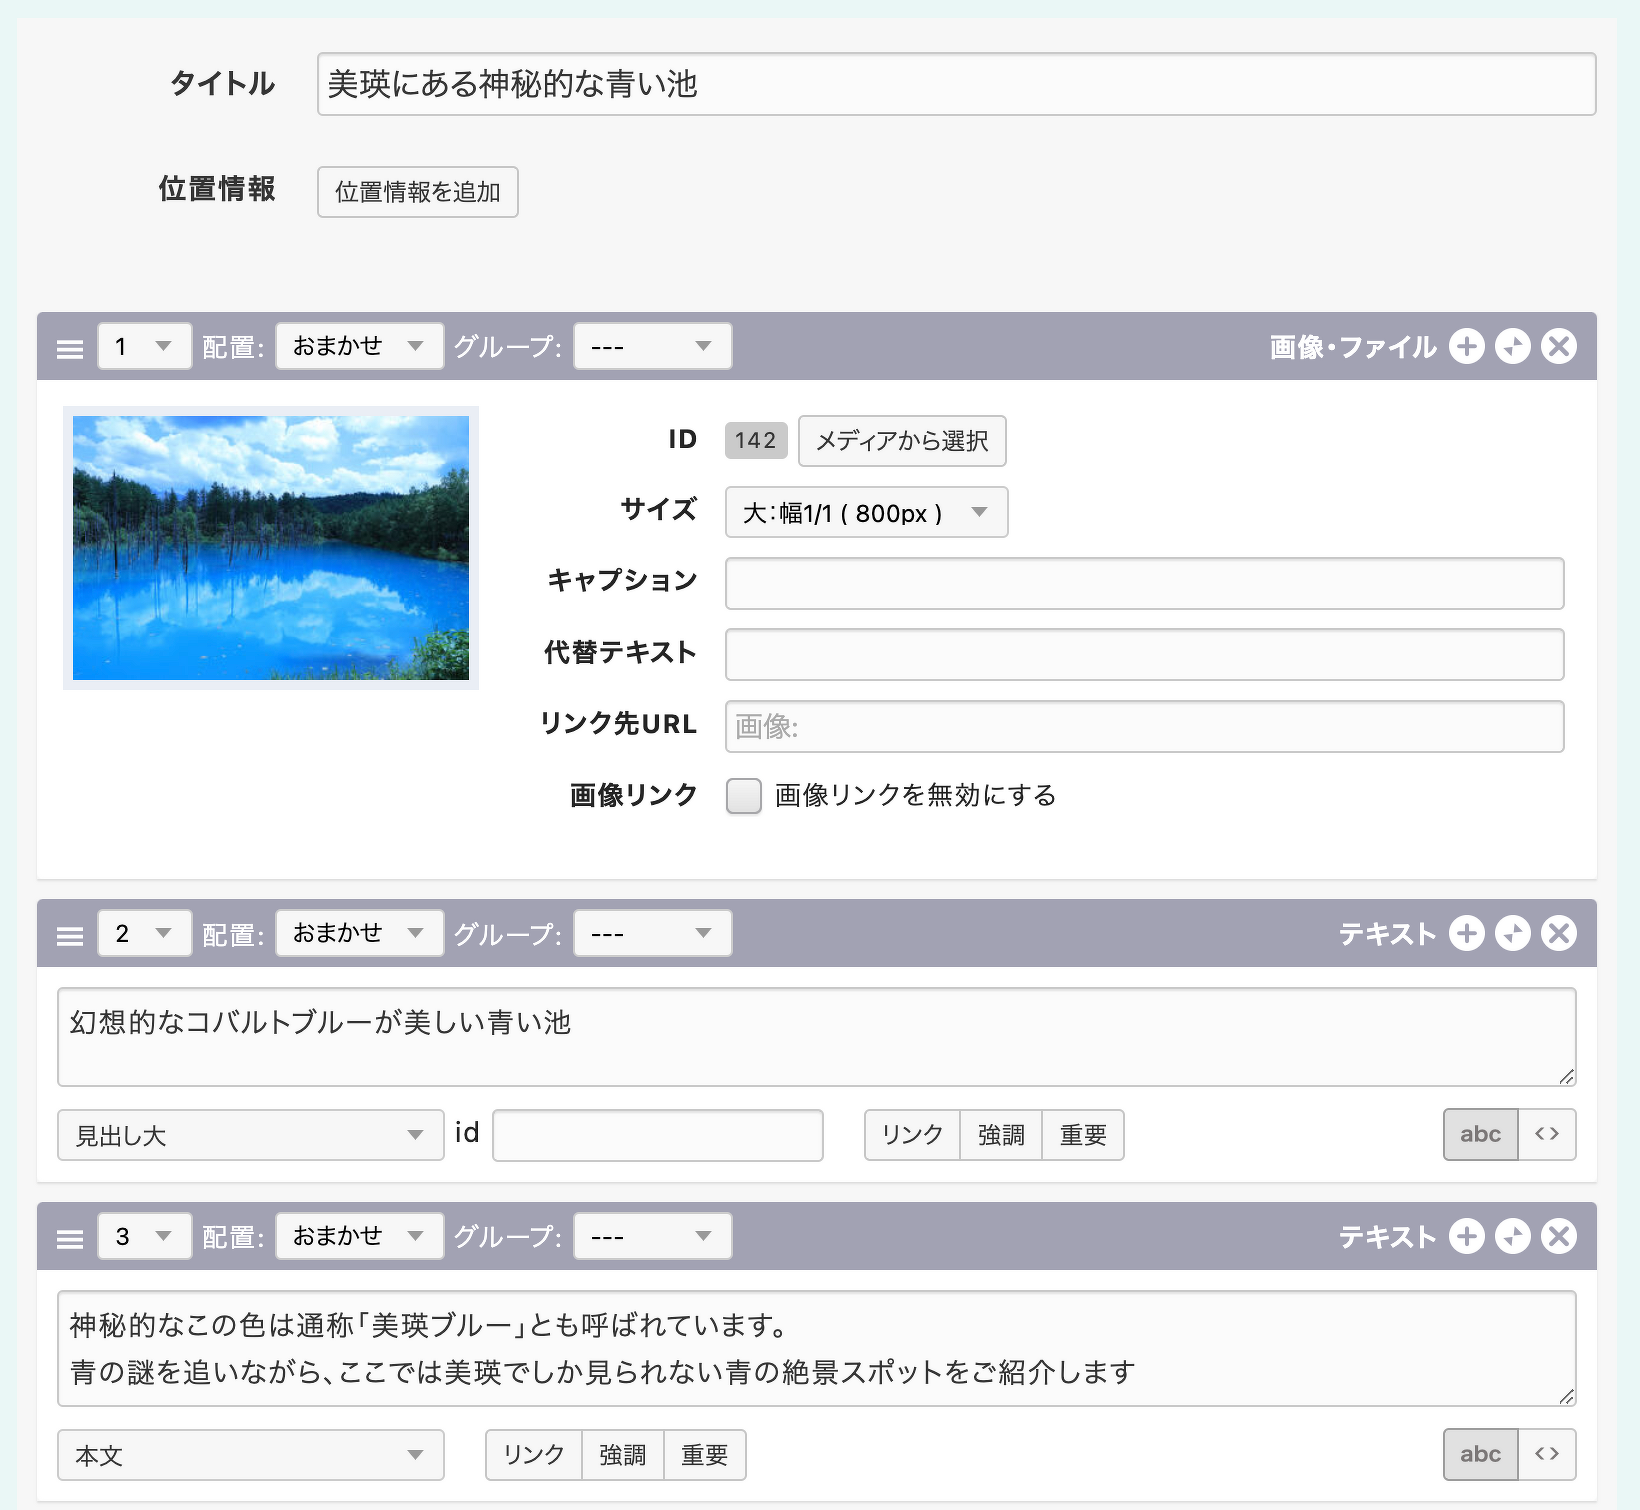The image size is (1640, 1510).
Task: Click リンク button in unit 3 toolbar
Action: point(533,1455)
